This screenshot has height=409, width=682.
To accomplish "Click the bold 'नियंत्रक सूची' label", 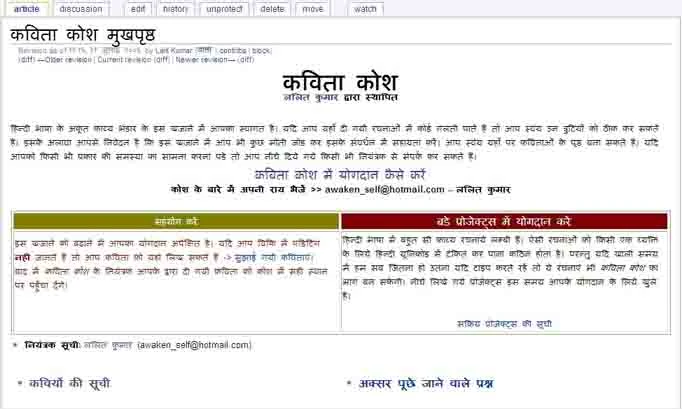I will [52, 345].
